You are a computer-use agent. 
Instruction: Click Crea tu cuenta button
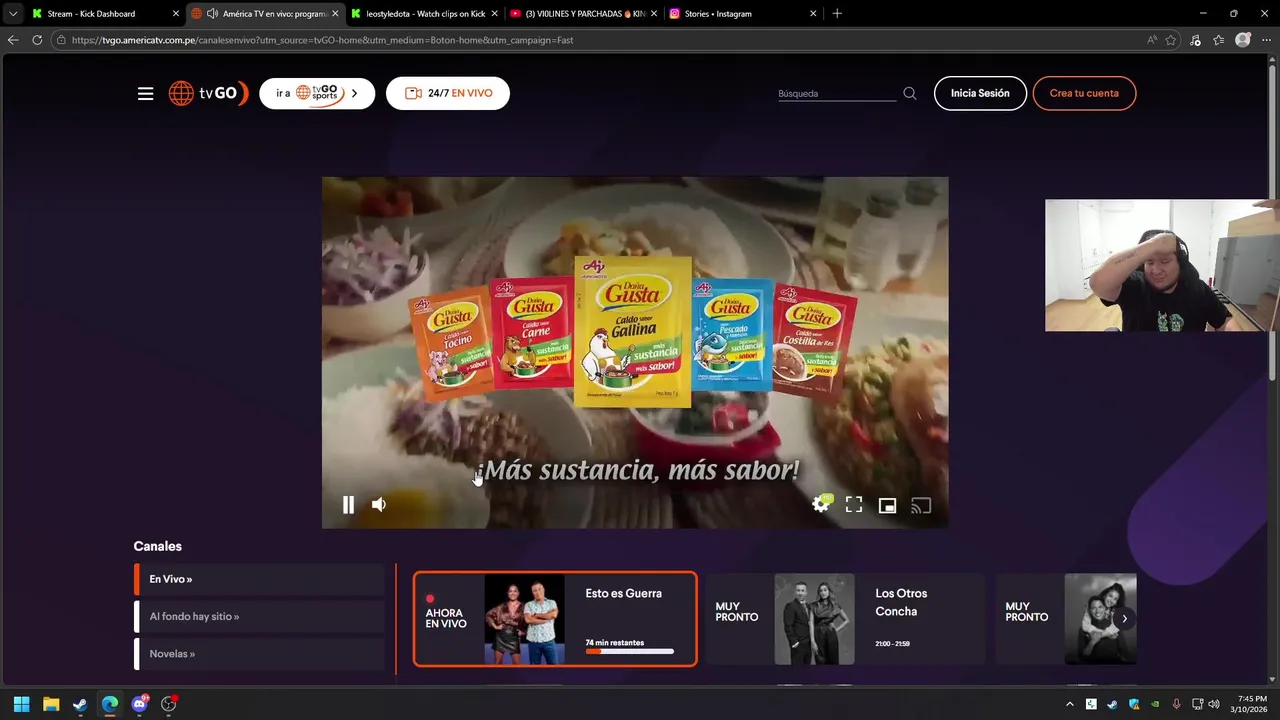1084,93
